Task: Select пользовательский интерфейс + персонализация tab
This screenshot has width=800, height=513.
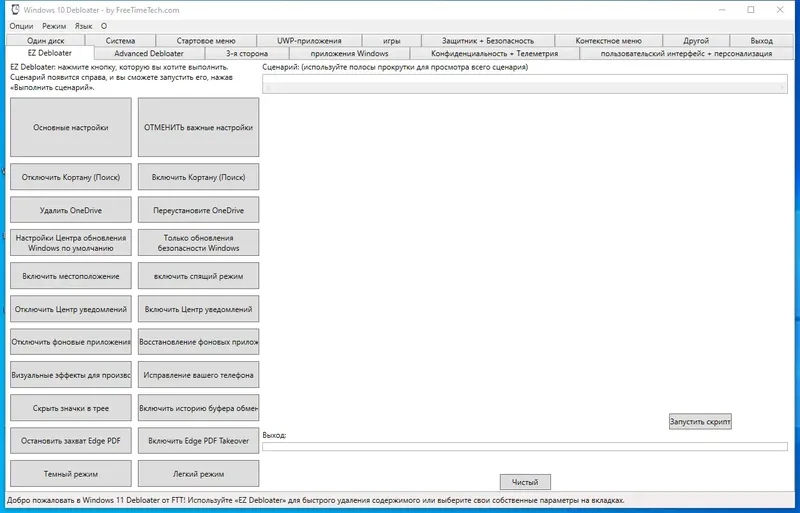Action: (686, 53)
